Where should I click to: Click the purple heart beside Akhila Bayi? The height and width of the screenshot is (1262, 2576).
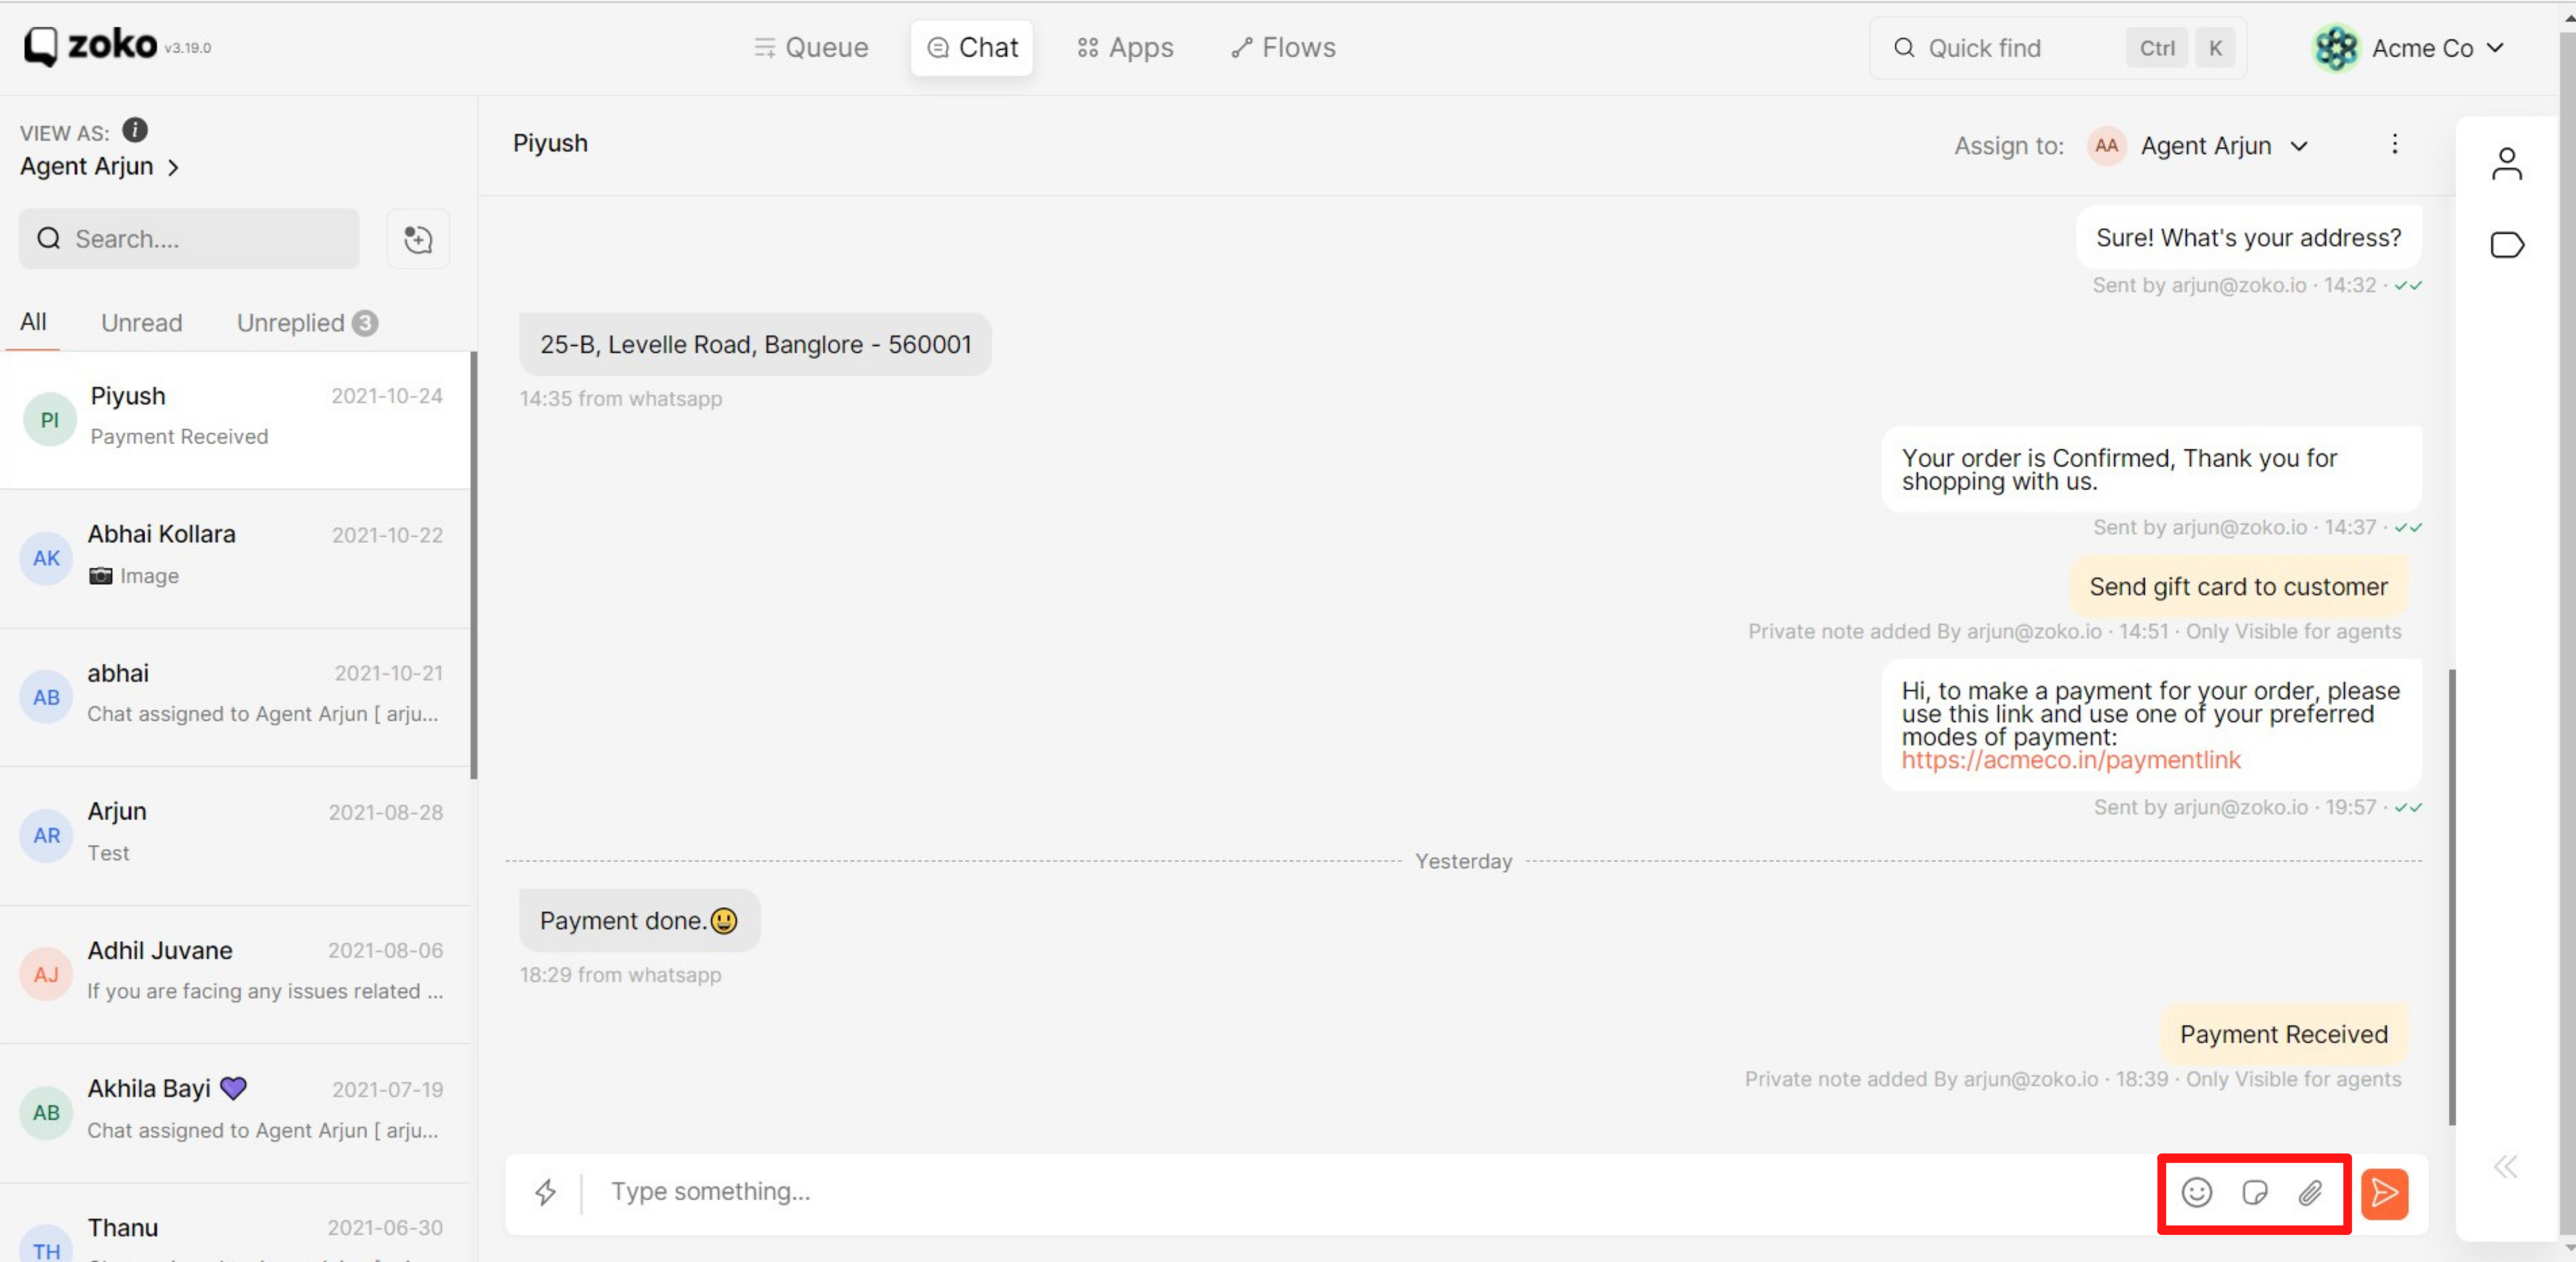[233, 1089]
